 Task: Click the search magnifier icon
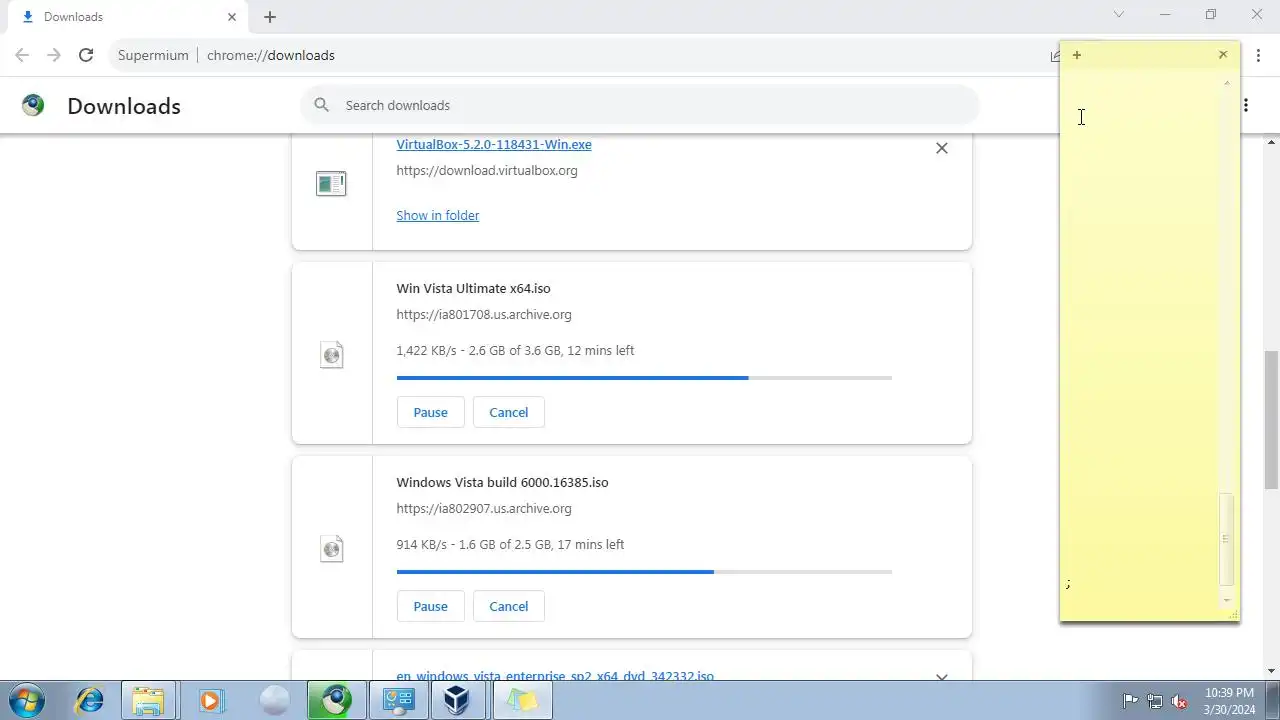(x=321, y=105)
